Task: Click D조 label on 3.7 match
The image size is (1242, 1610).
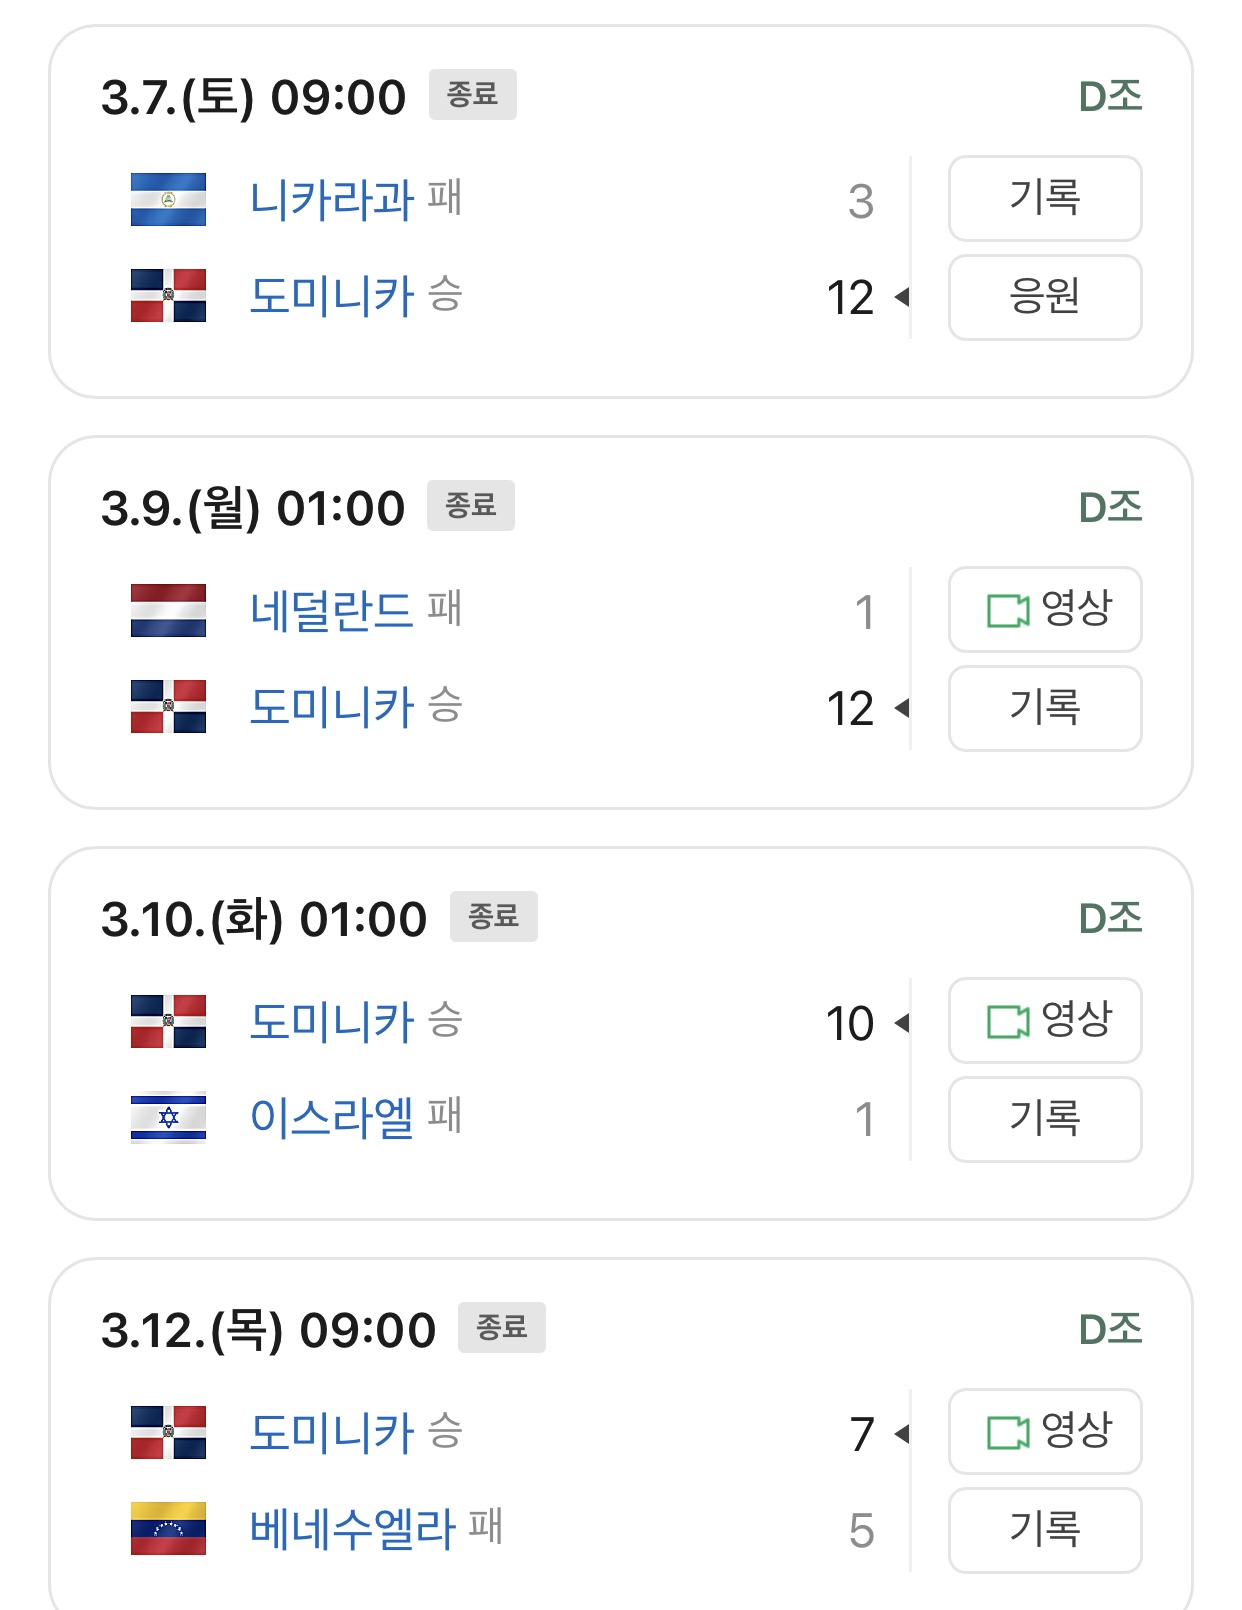Action: (x=1109, y=97)
